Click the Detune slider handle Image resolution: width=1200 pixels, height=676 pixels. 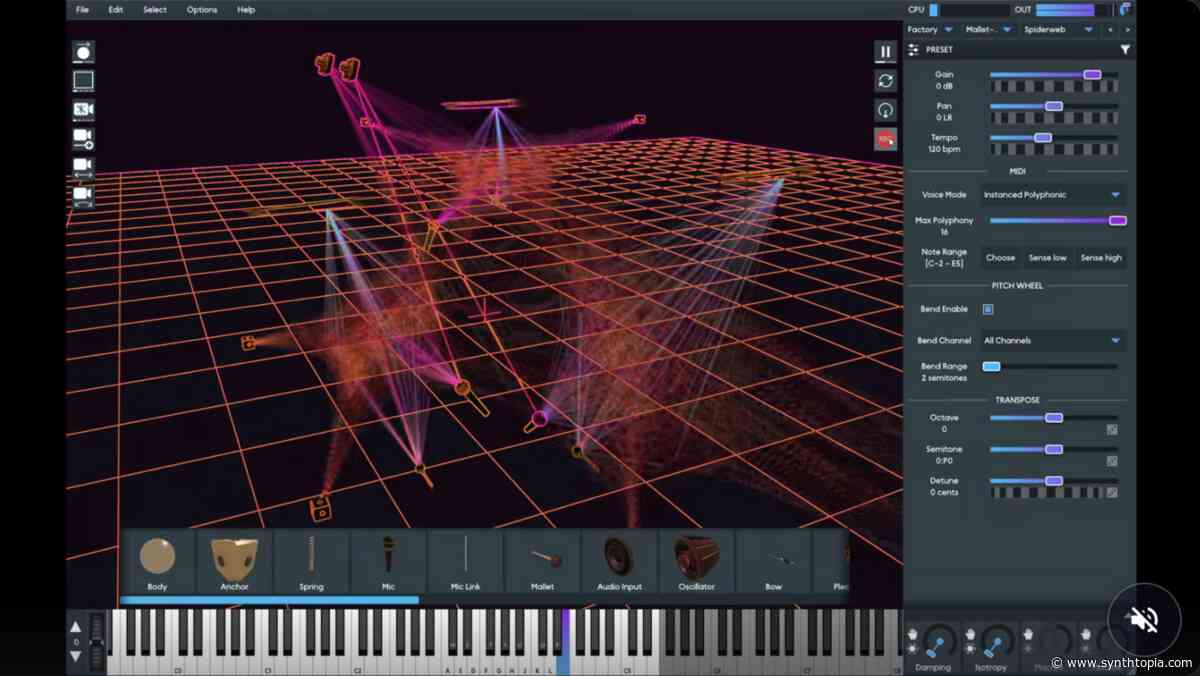point(1053,481)
